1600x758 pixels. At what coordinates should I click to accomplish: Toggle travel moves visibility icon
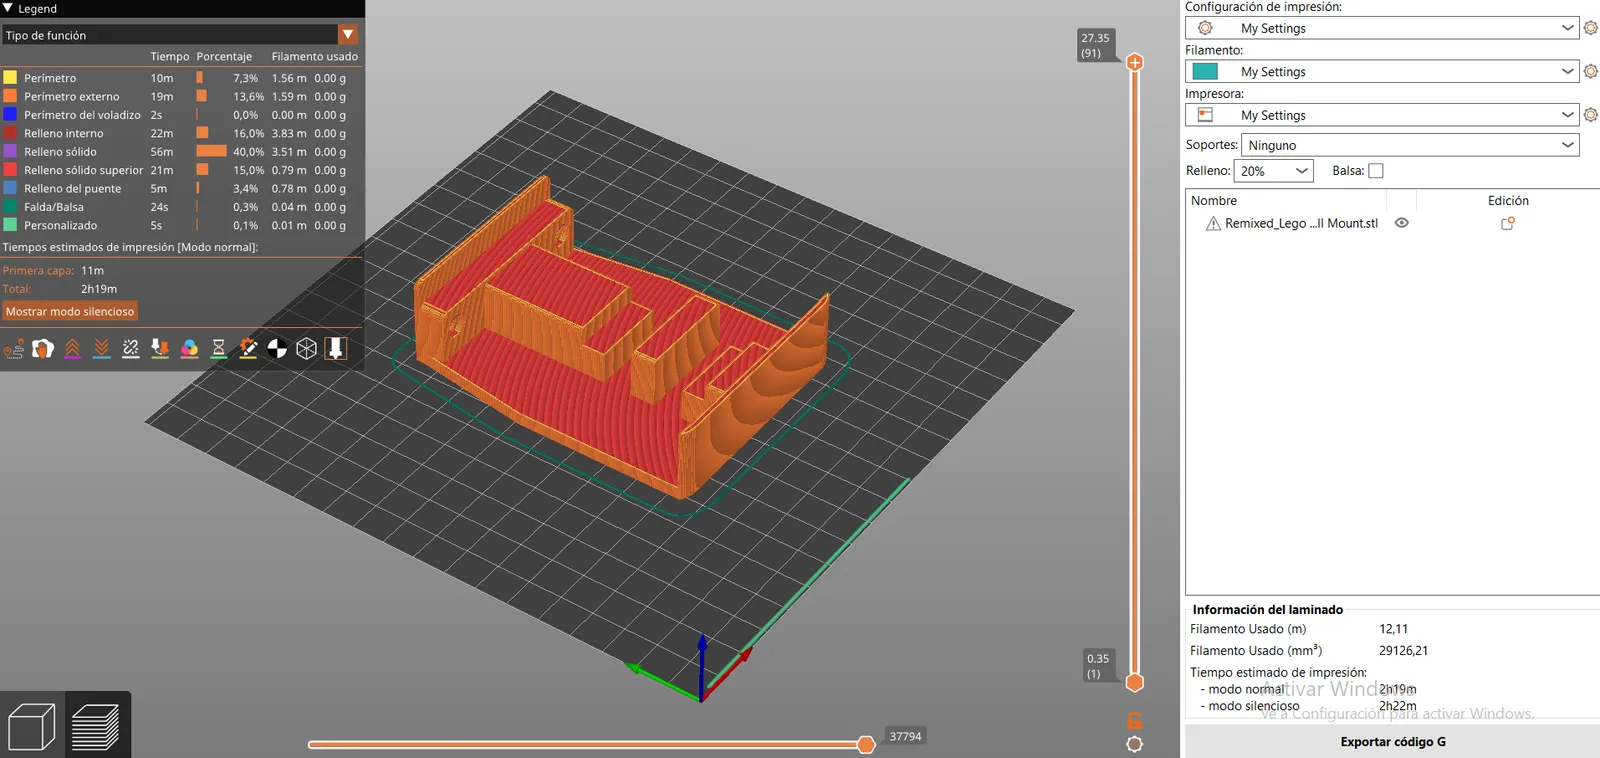click(14, 348)
